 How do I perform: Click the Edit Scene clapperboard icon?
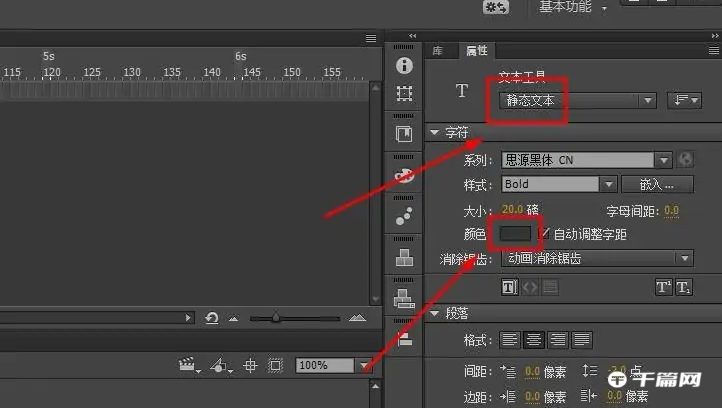tap(187, 366)
